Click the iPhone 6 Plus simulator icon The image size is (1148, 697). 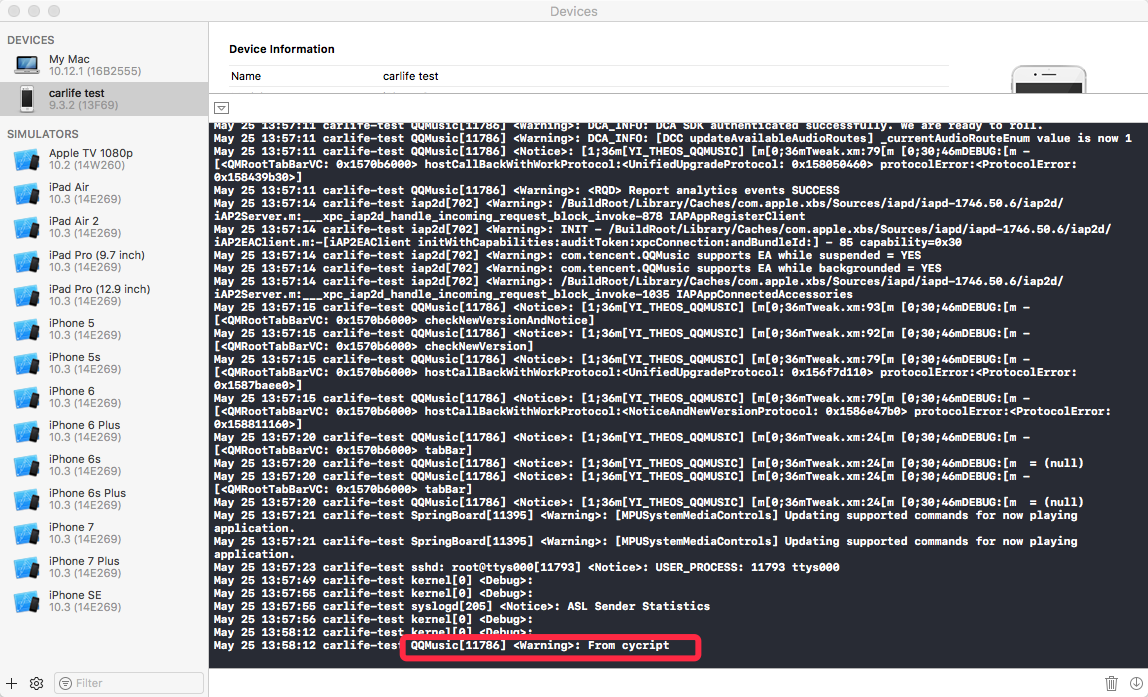pyautogui.click(x=27, y=431)
